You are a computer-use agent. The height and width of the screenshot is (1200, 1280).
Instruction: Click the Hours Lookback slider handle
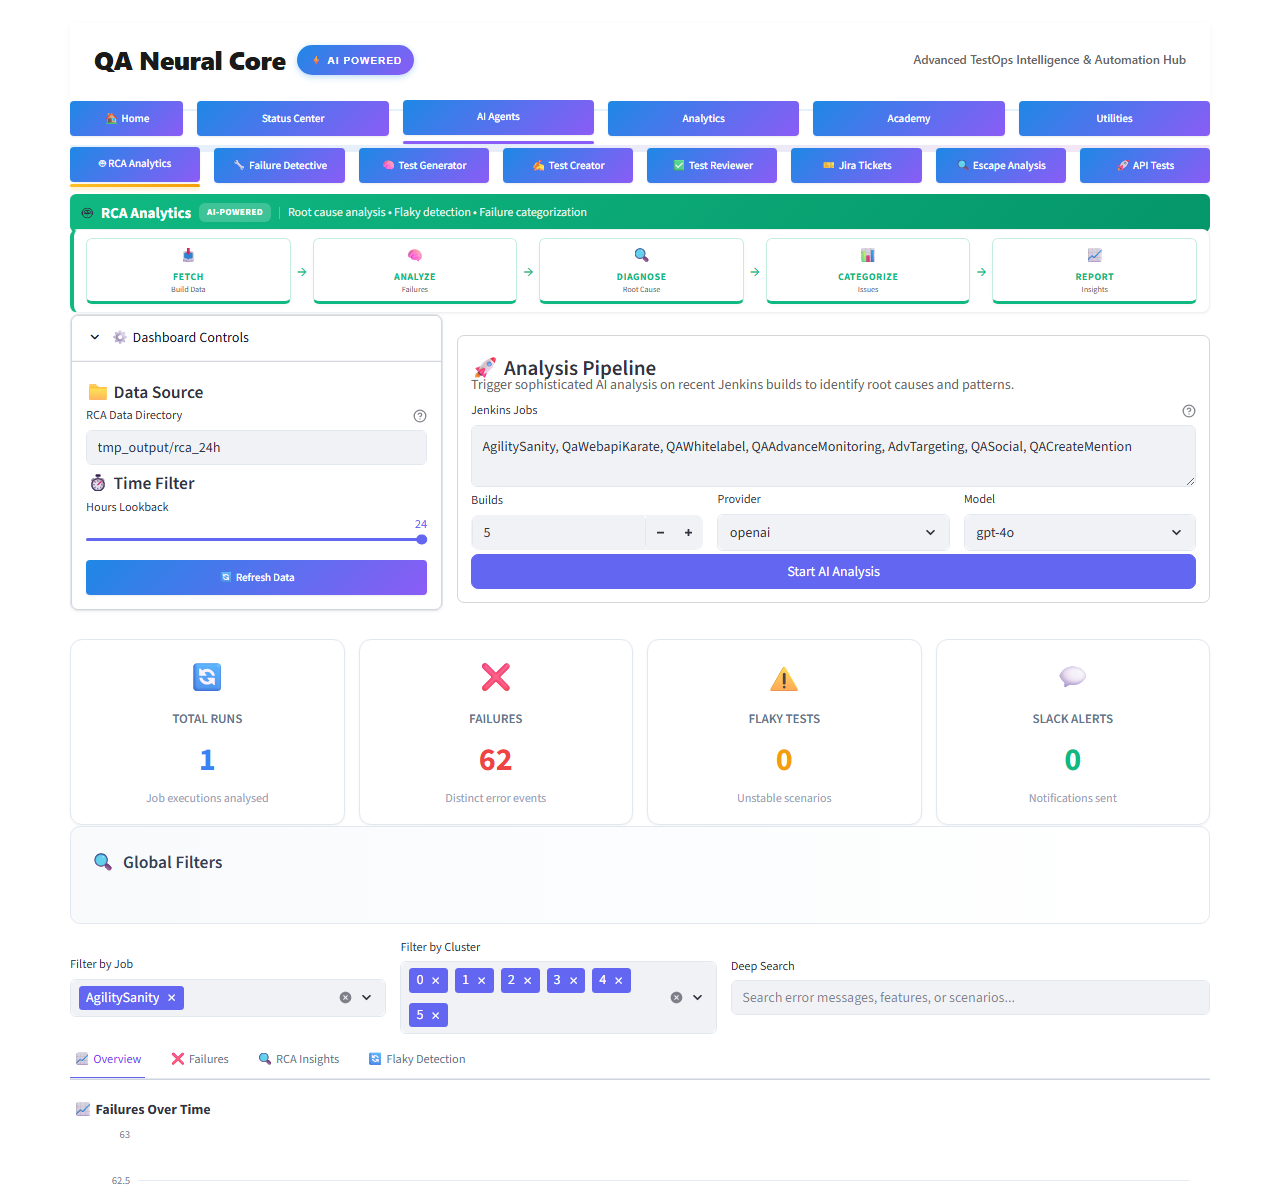click(x=422, y=540)
